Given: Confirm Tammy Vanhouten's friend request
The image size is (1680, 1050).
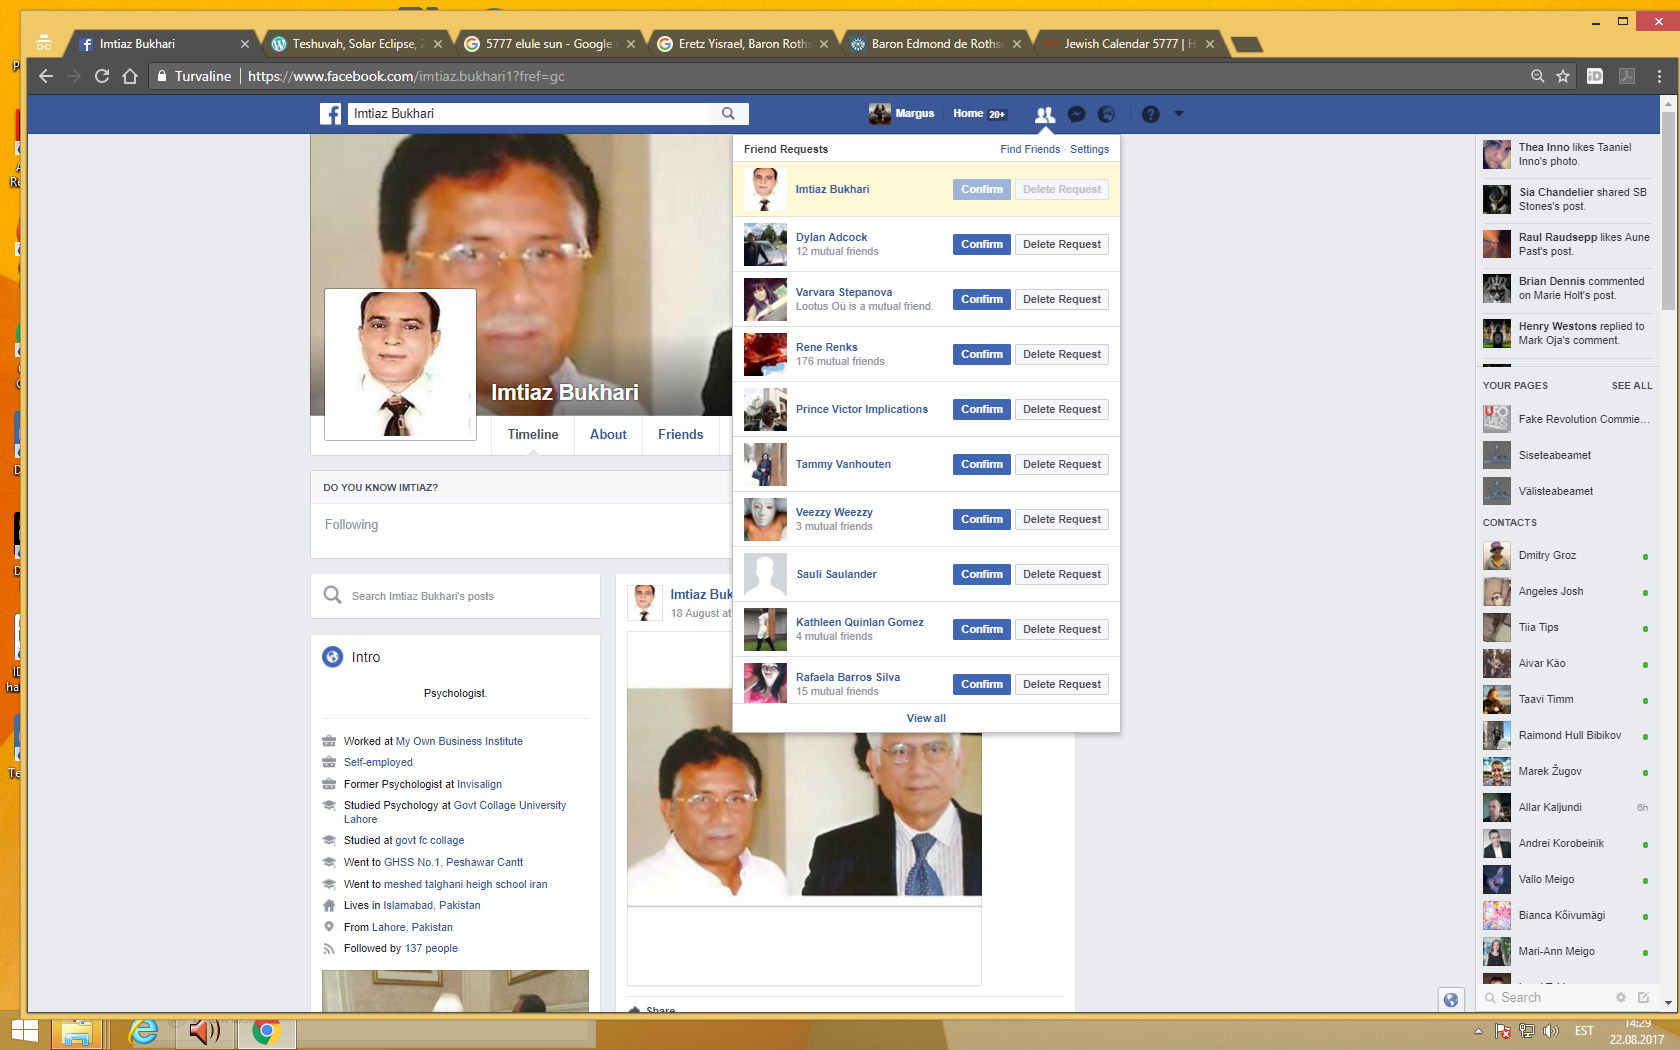Looking at the screenshot, I should [x=982, y=464].
